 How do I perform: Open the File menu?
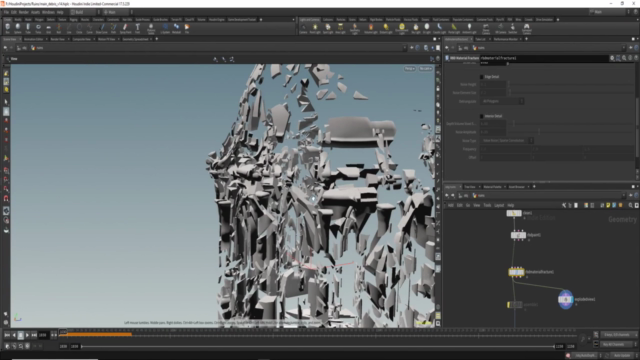pyautogui.click(x=6, y=12)
